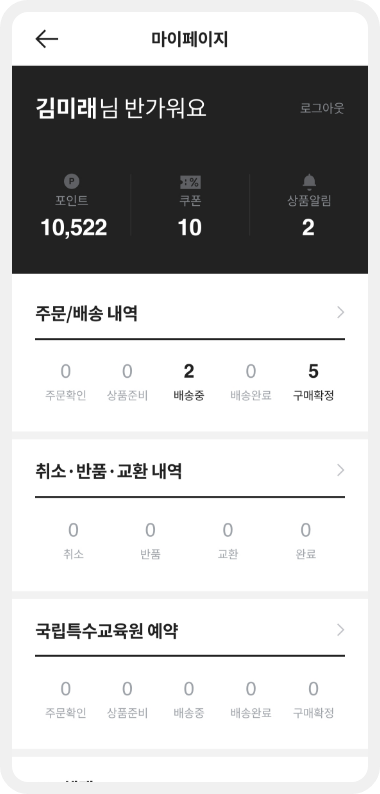Select 구매확정 status with 5 orders
Image resolution: width=380 pixels, height=794 pixels.
(314, 382)
